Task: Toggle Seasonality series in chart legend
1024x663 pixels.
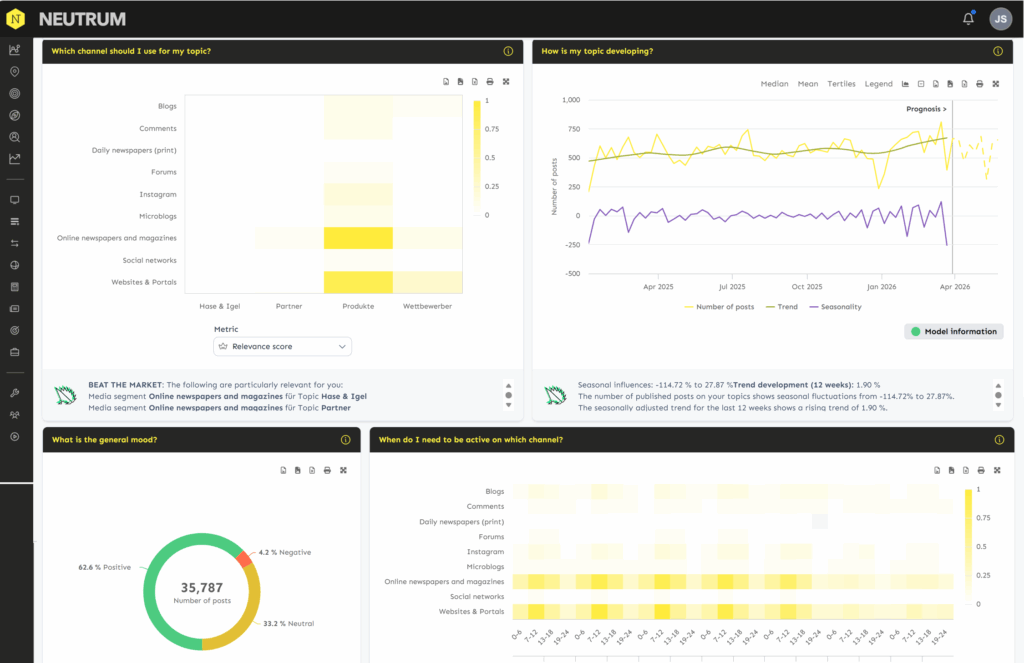Action: (x=835, y=307)
